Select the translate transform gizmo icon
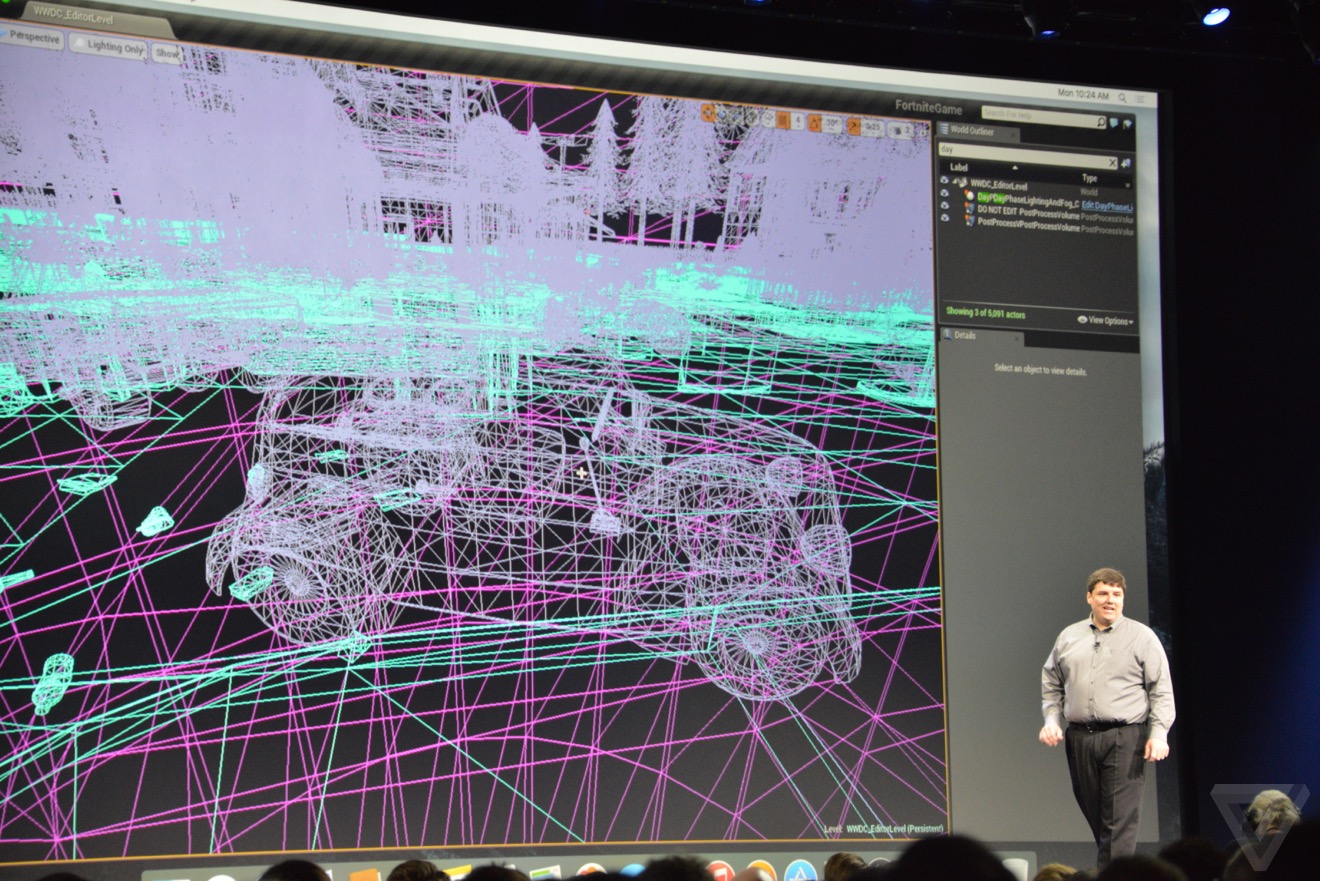 point(709,113)
